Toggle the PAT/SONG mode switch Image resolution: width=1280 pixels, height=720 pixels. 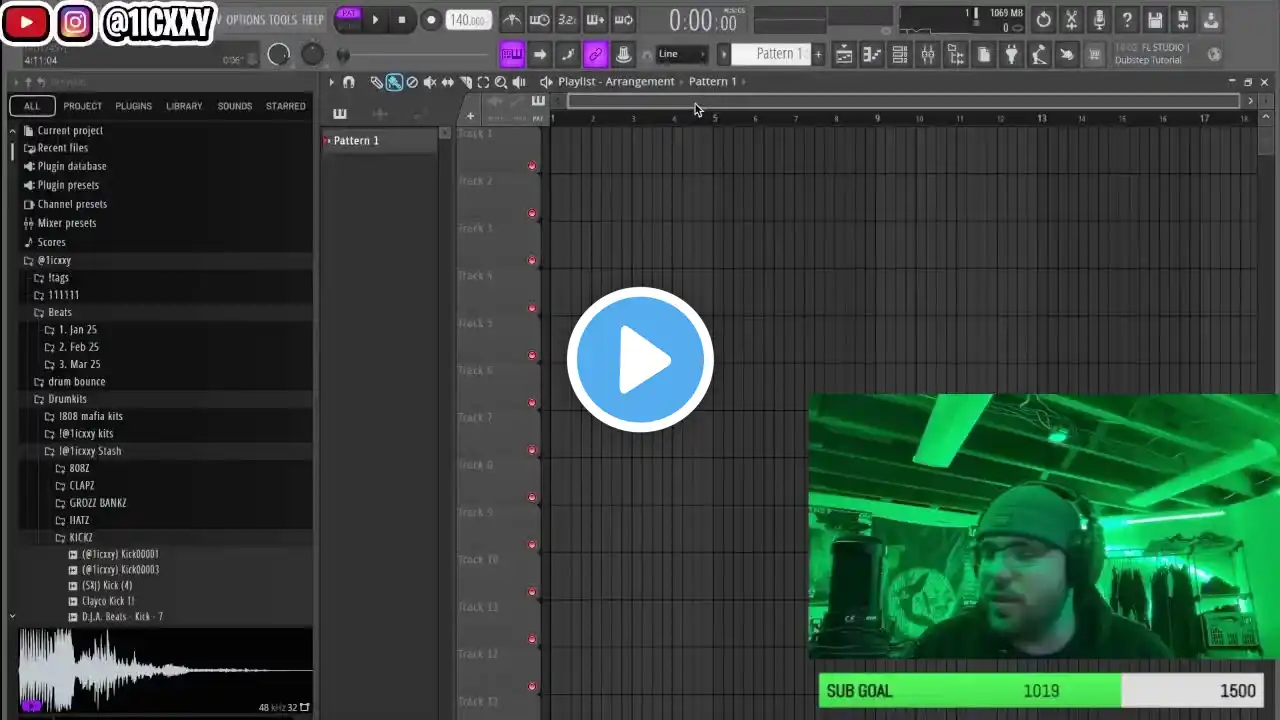[x=348, y=18]
